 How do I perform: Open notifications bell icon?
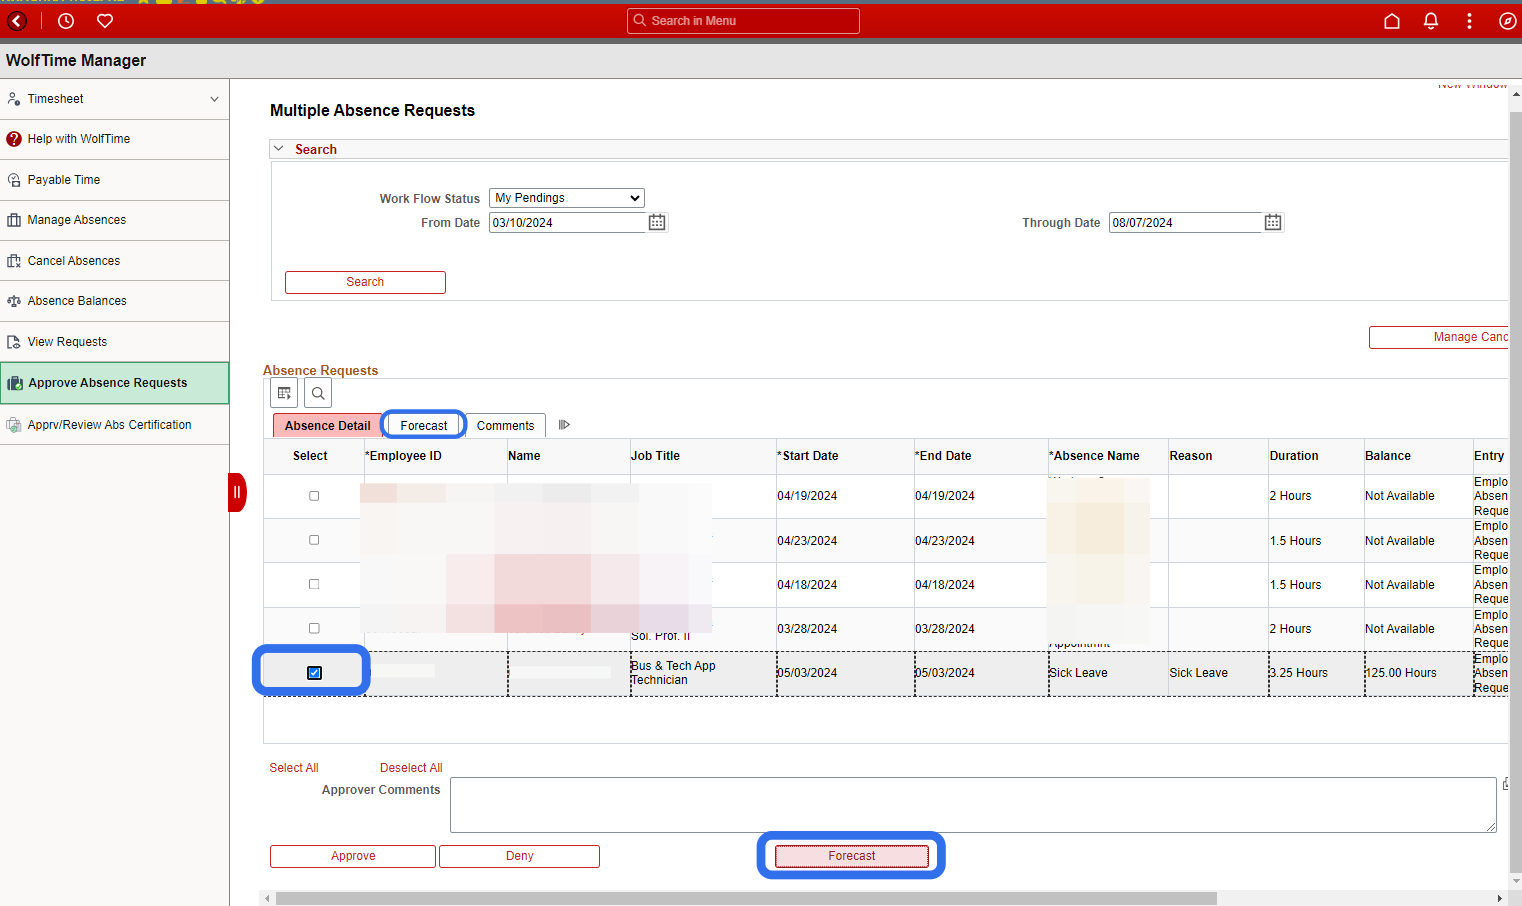point(1431,21)
